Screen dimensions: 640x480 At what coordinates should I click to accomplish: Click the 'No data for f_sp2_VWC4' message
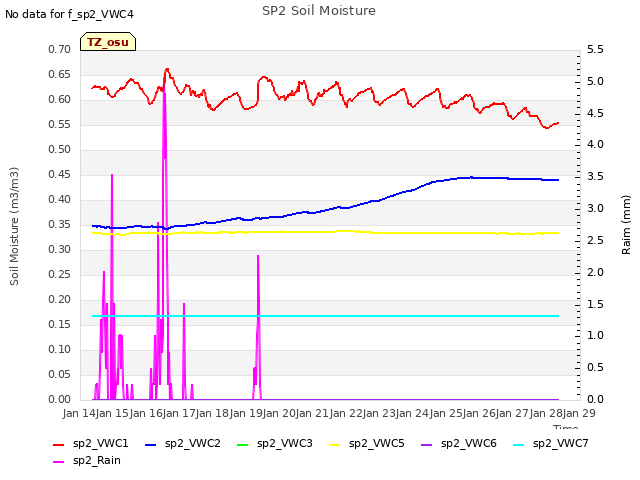pos(69,14)
